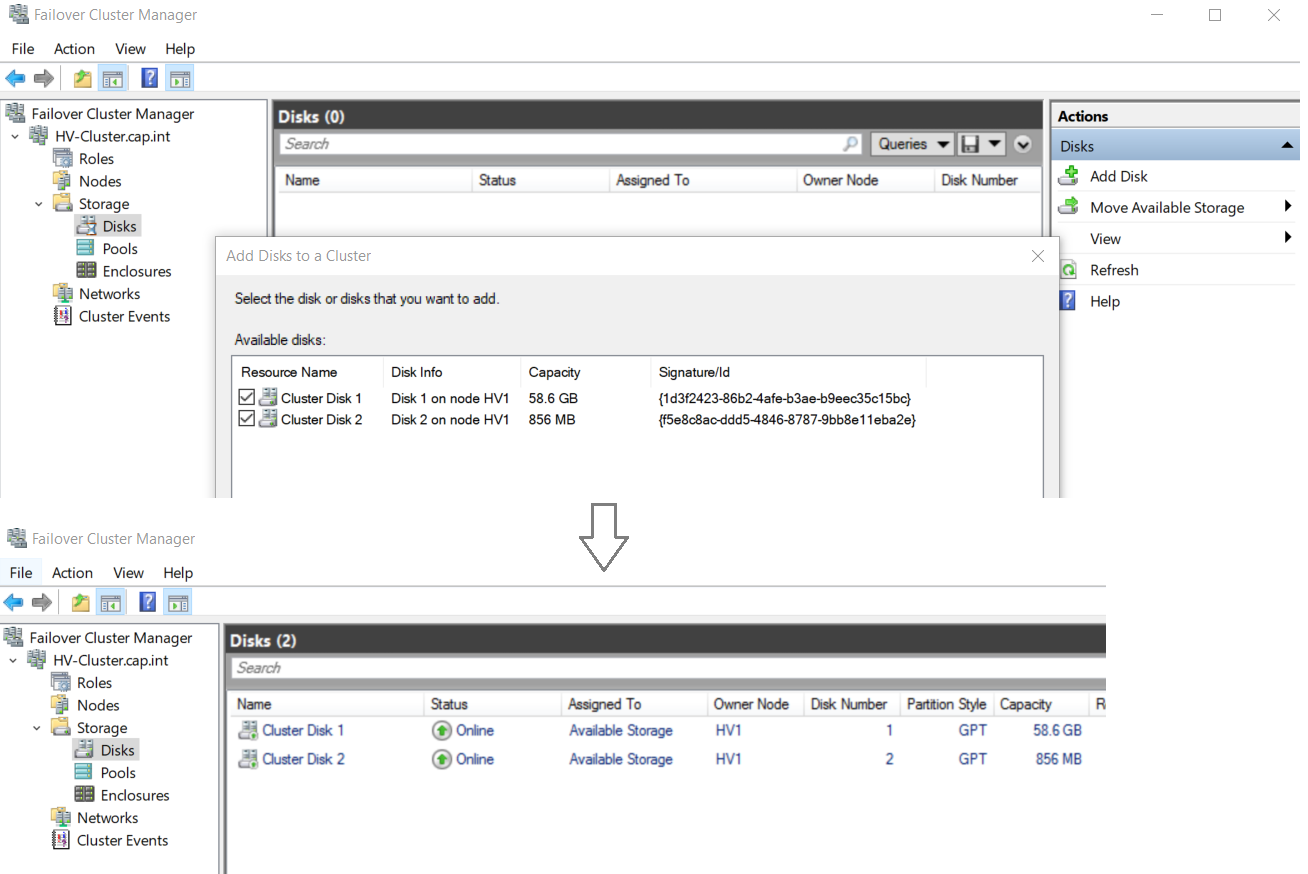Open View menu in Disks (0) window
This screenshot has width=1308, height=874.
coord(130,49)
